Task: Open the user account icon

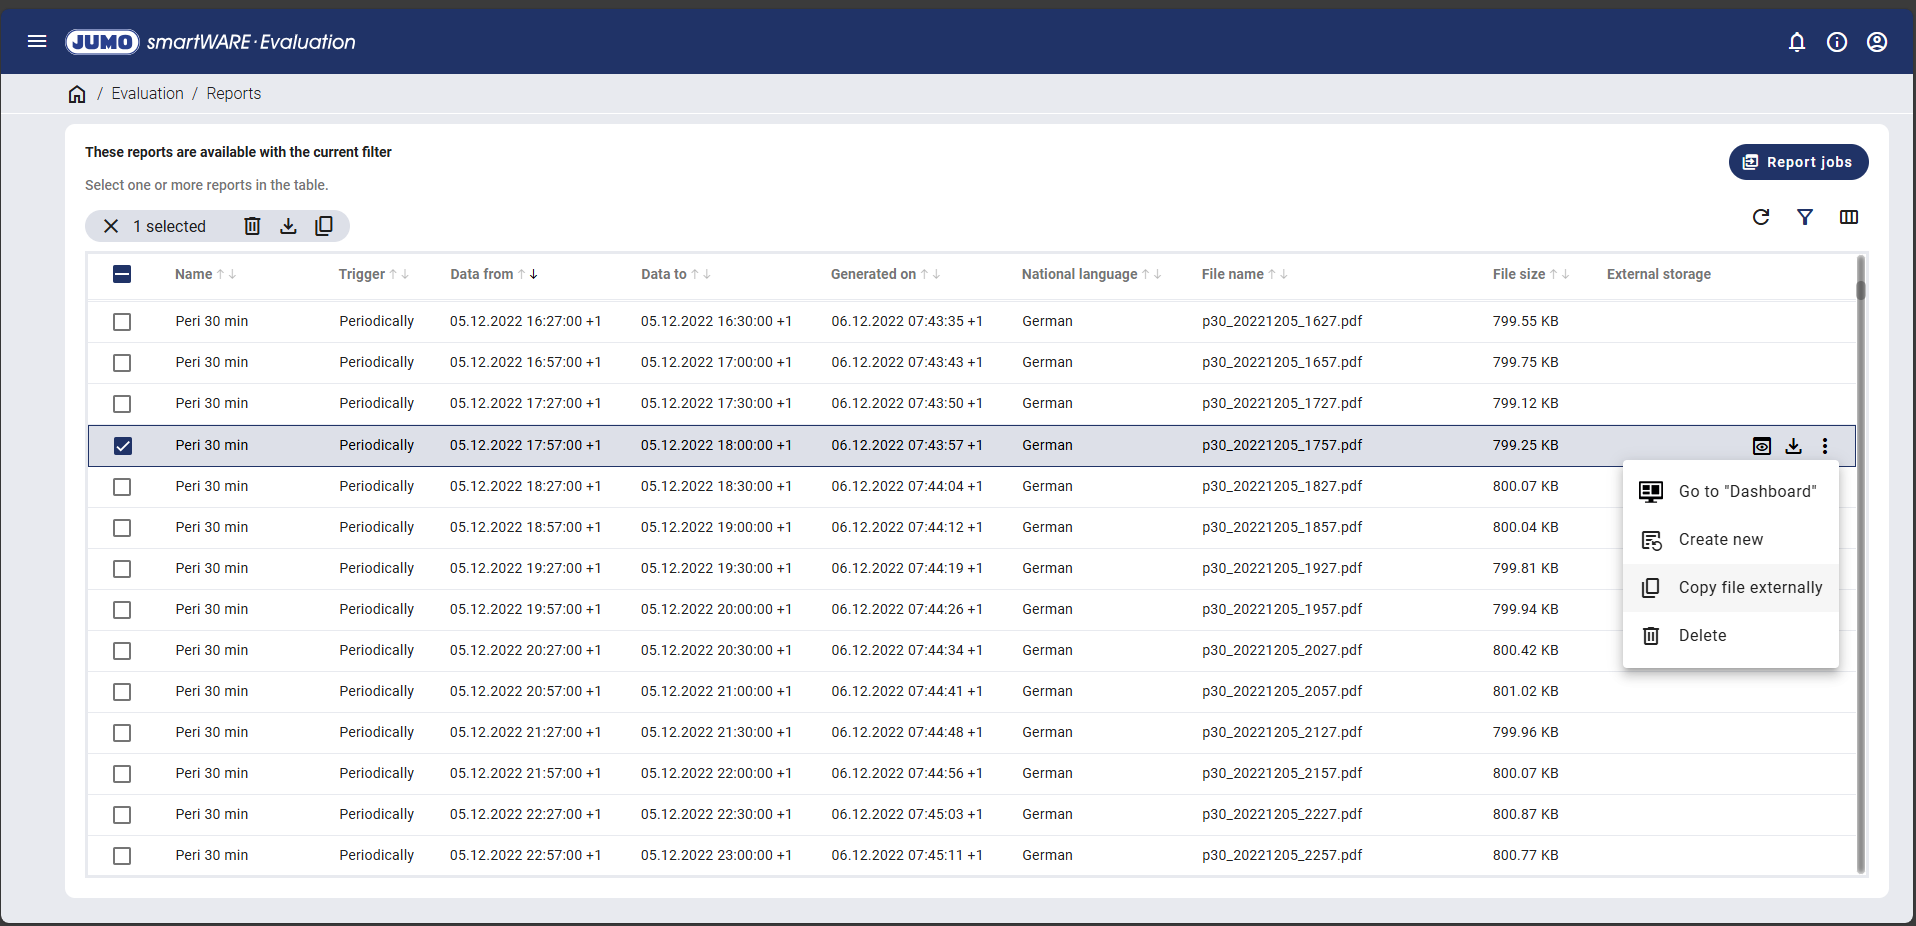Action: pos(1876,42)
